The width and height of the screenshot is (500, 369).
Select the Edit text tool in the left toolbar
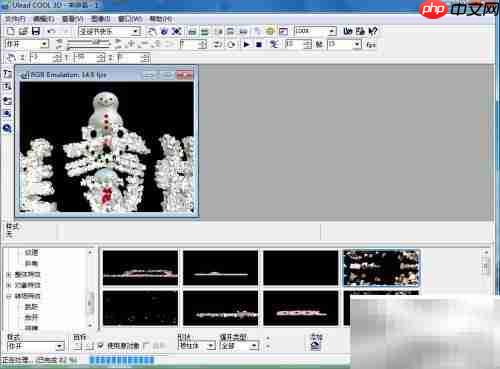pos(7,87)
